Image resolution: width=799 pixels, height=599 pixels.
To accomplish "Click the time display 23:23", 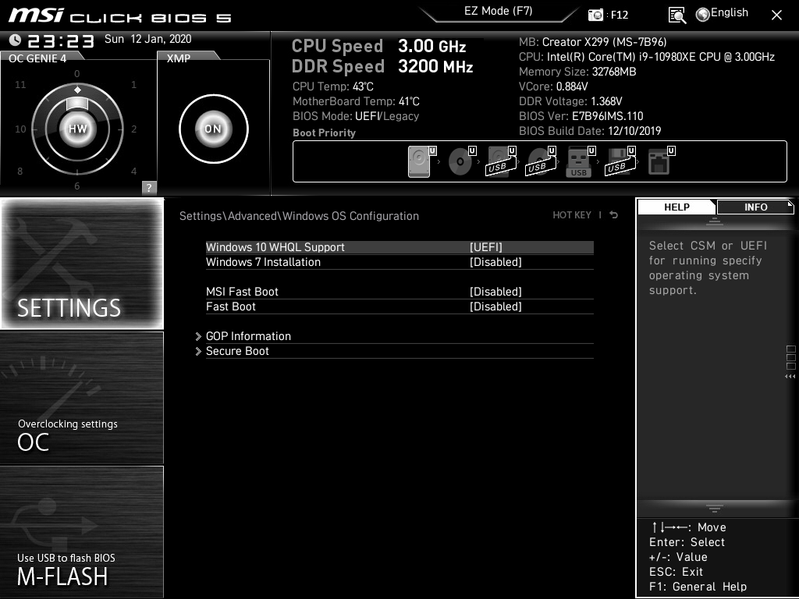I will click(61, 40).
